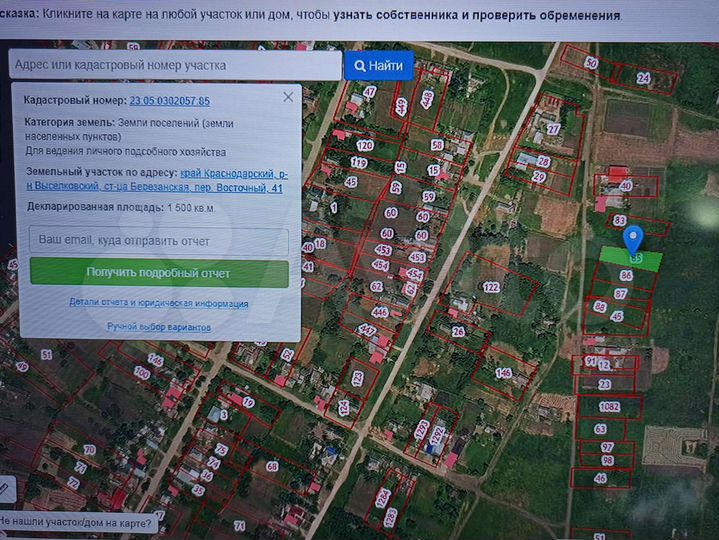719x540 pixels.
Task: Click the pencil tool icon at left edge
Action: (5, 489)
